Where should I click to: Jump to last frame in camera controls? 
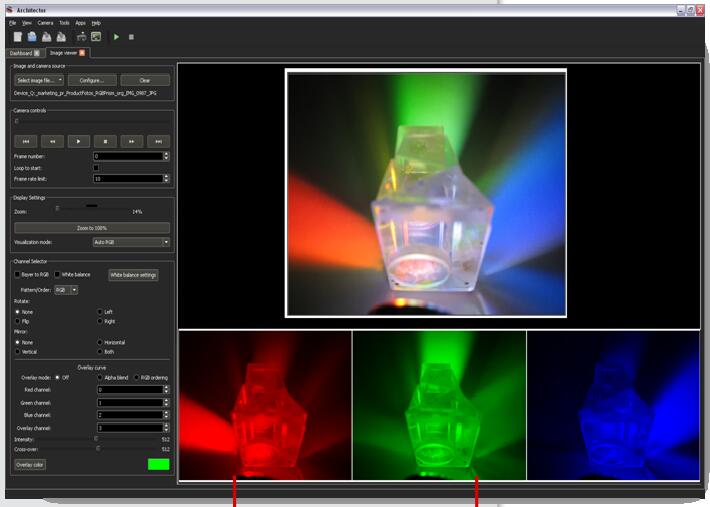point(158,142)
